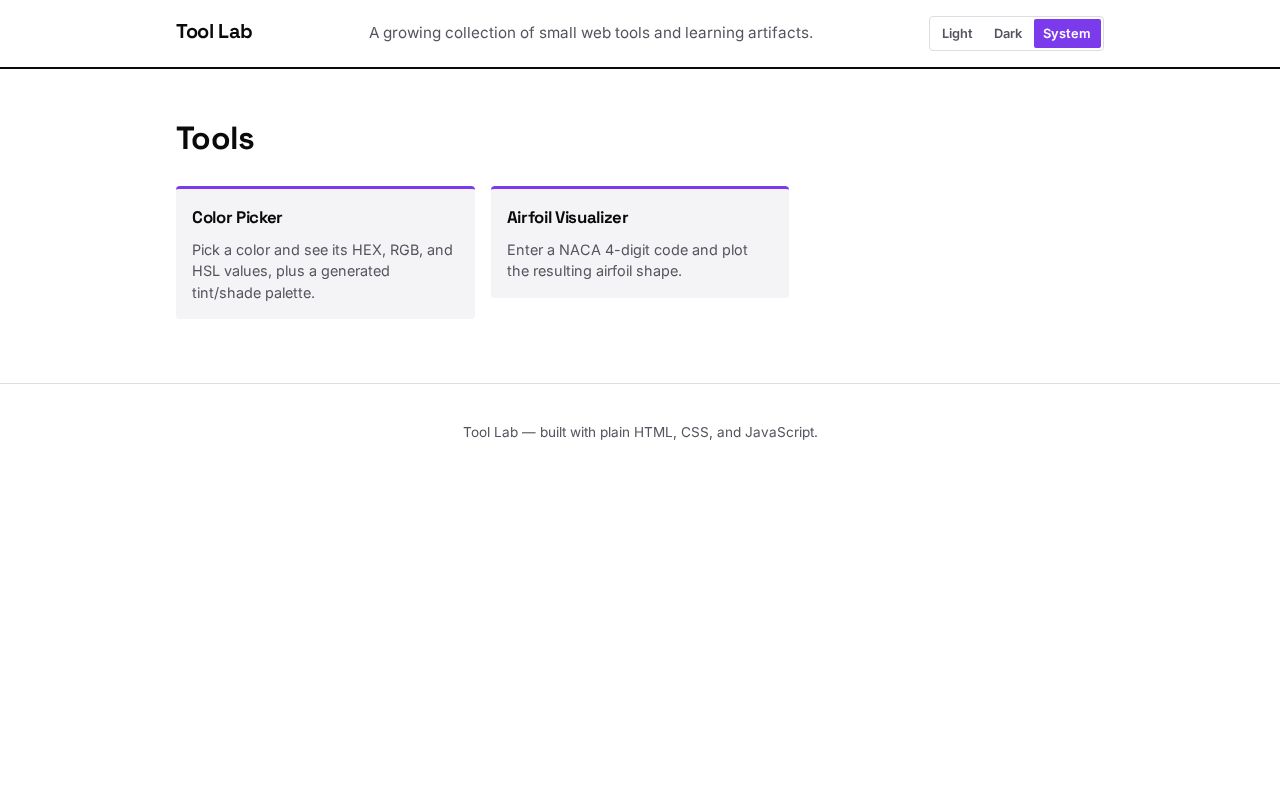Click the 'Enter a NACA 4-digit code' description

627,260
